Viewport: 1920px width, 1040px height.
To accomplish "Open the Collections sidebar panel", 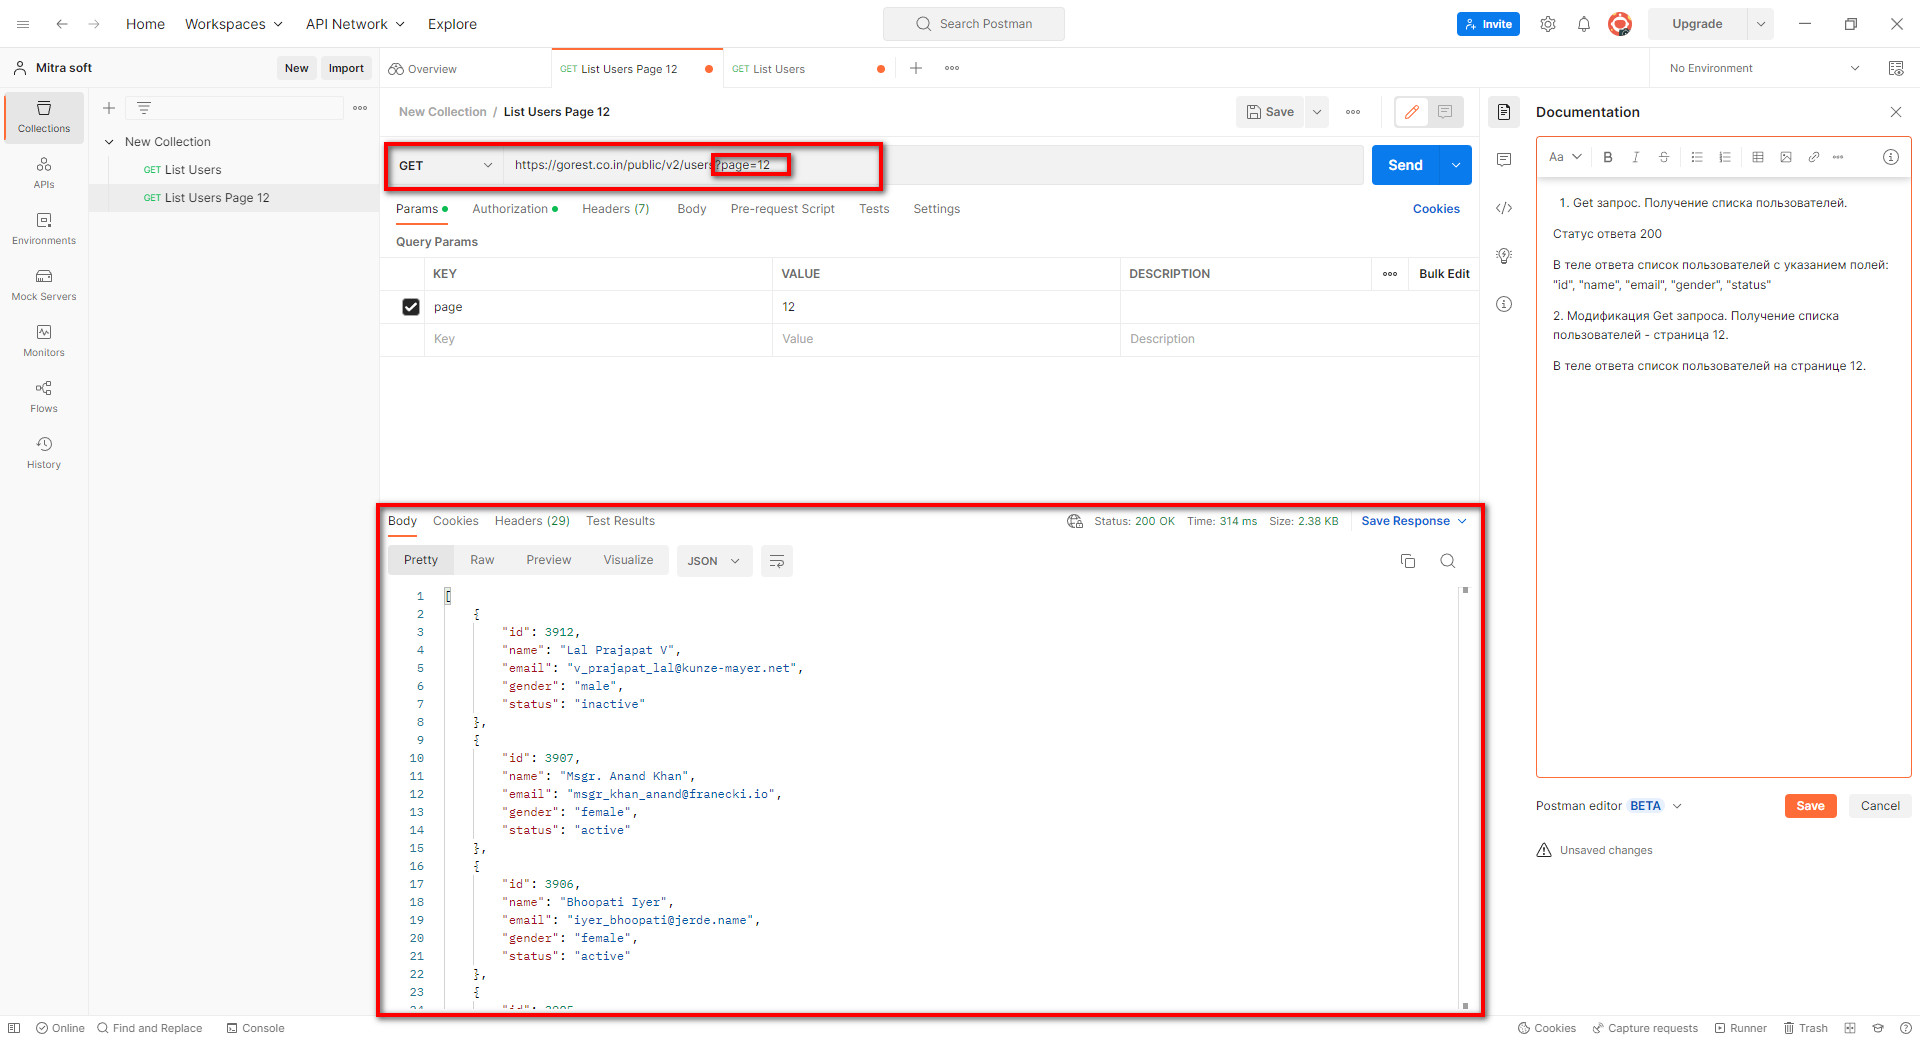I will point(44,117).
